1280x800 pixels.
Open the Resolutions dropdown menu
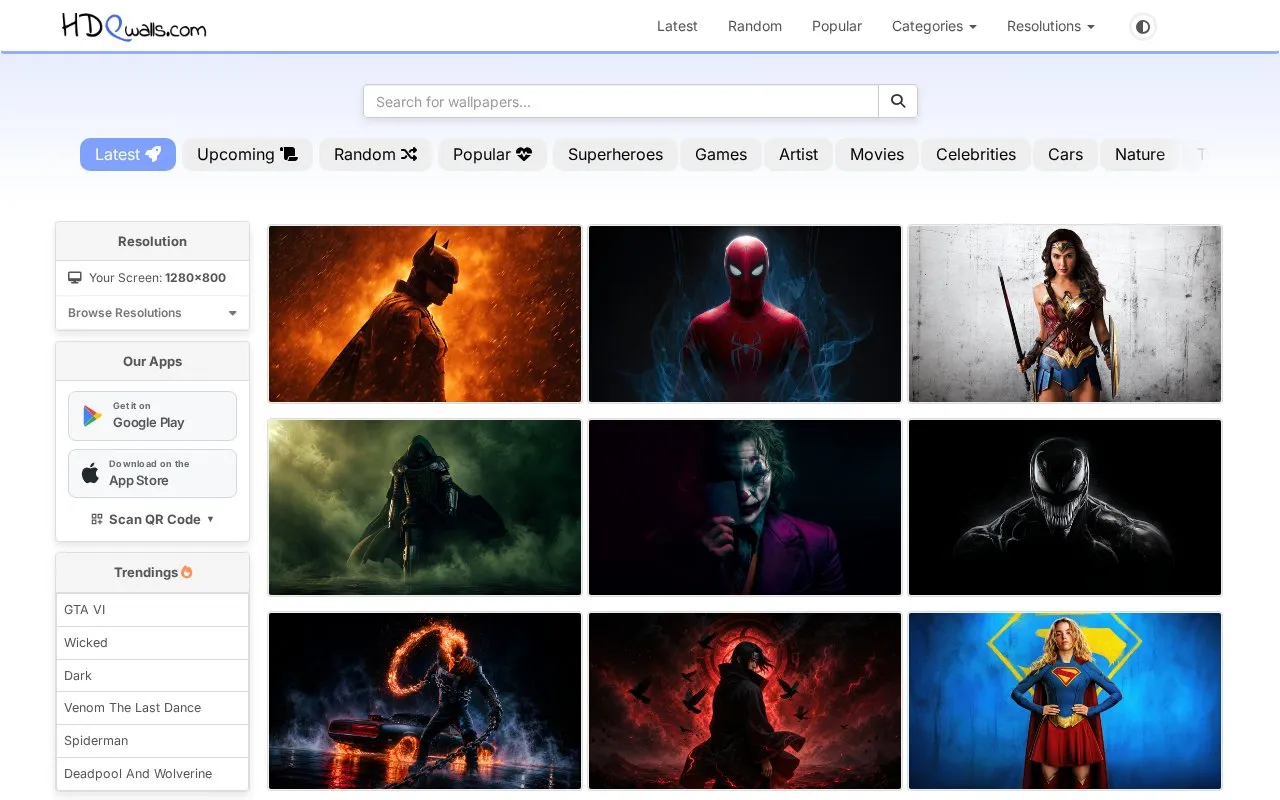[1051, 26]
